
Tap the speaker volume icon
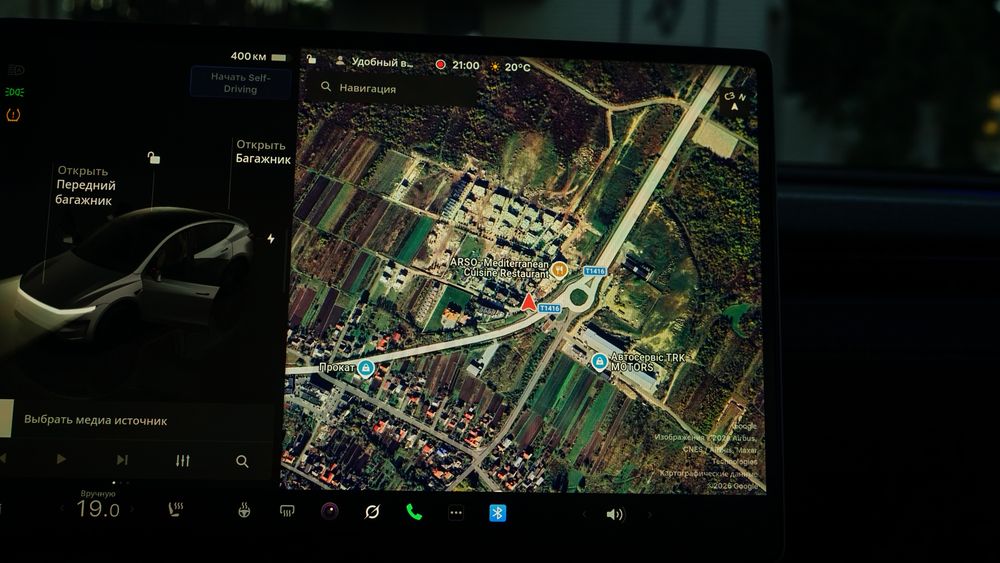[x=615, y=514]
